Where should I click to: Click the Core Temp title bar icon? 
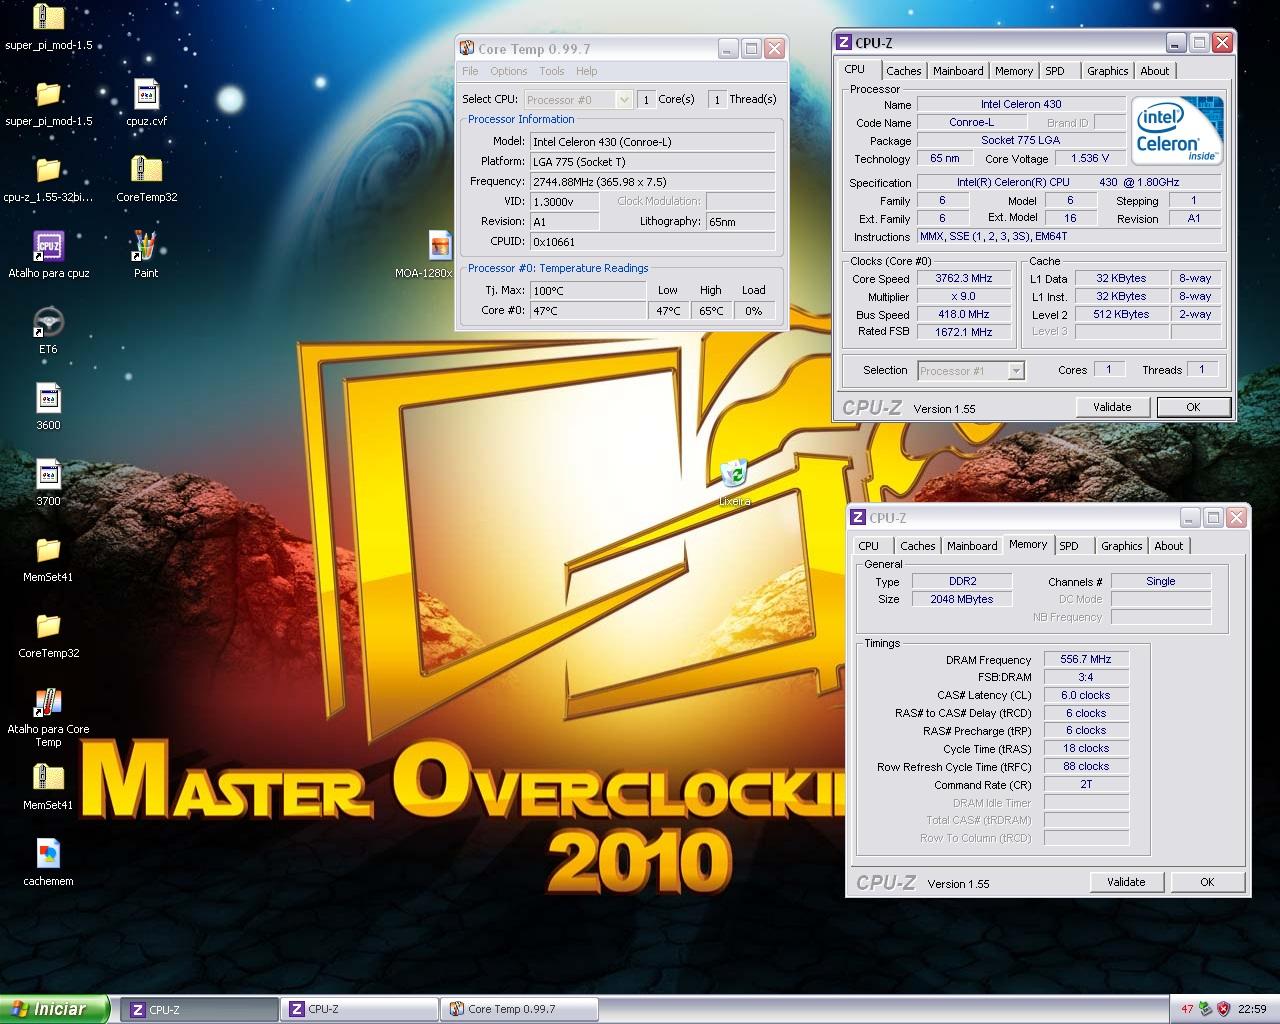[x=467, y=48]
